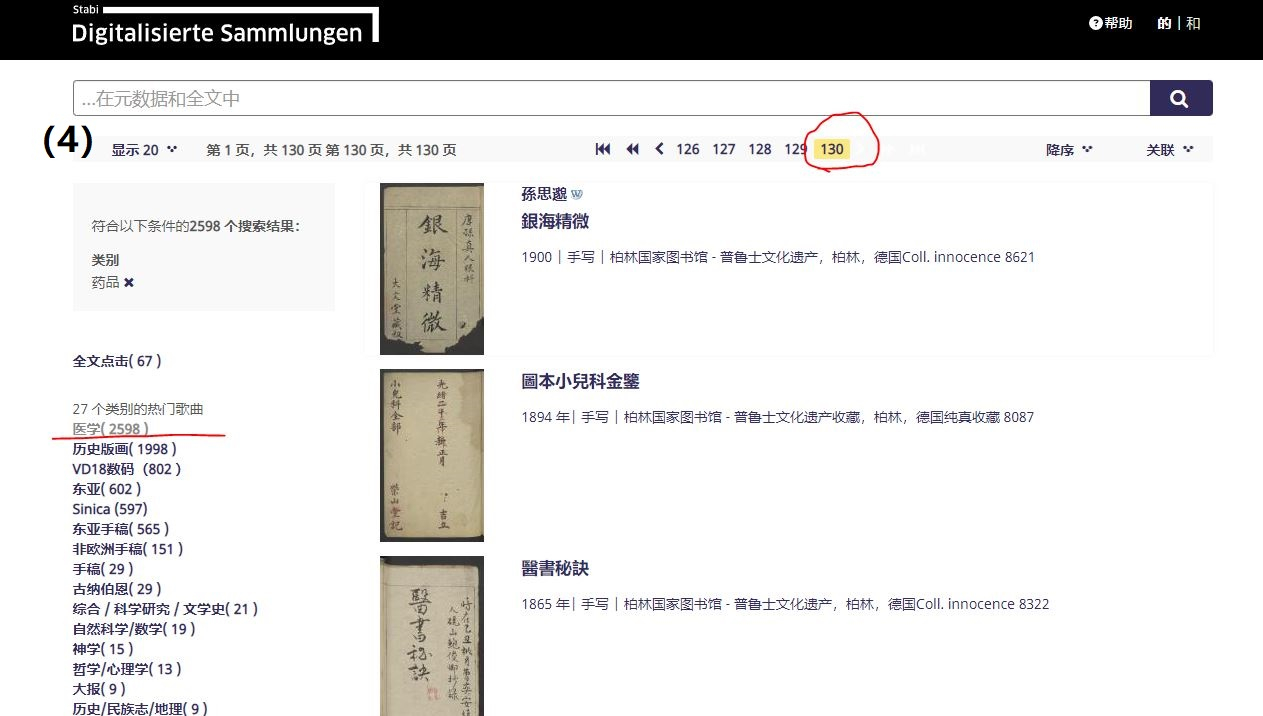Click the magnifier search button
The height and width of the screenshot is (716, 1263).
(x=1180, y=98)
